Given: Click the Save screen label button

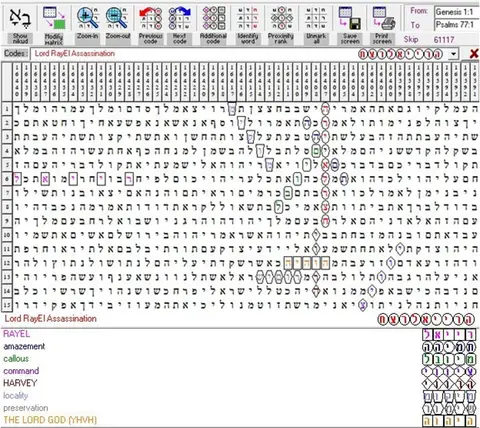Looking at the screenshot, I should [350, 39].
